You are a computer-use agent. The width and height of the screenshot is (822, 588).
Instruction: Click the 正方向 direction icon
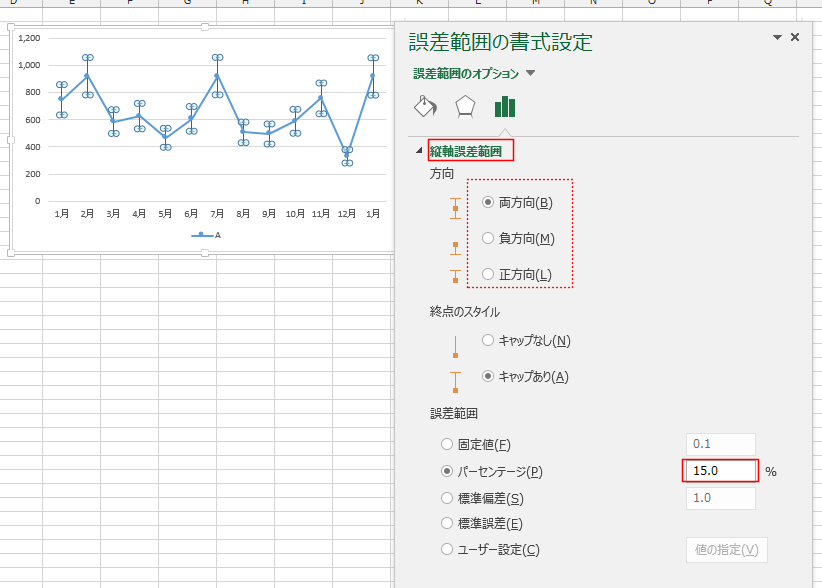point(455,277)
